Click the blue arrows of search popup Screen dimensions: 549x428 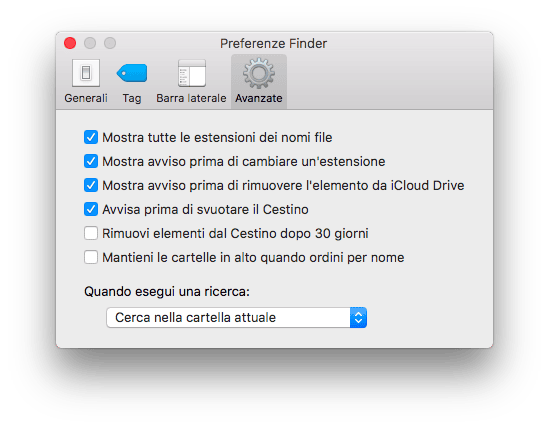pos(358,318)
